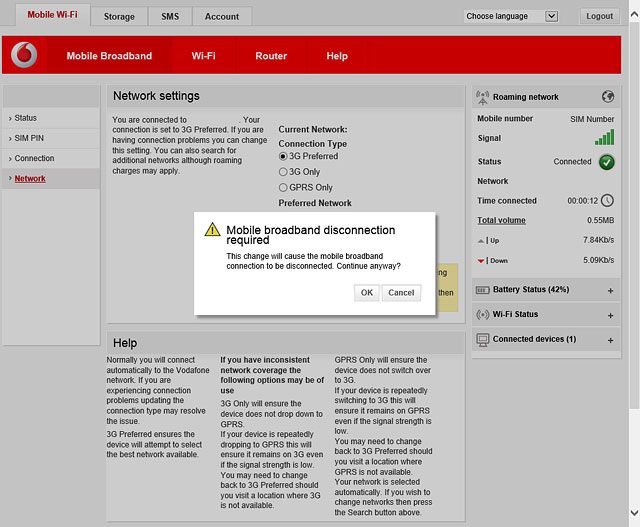Click the 5.09Kb/s download speed value
This screenshot has width=640, height=527.
pos(598,260)
